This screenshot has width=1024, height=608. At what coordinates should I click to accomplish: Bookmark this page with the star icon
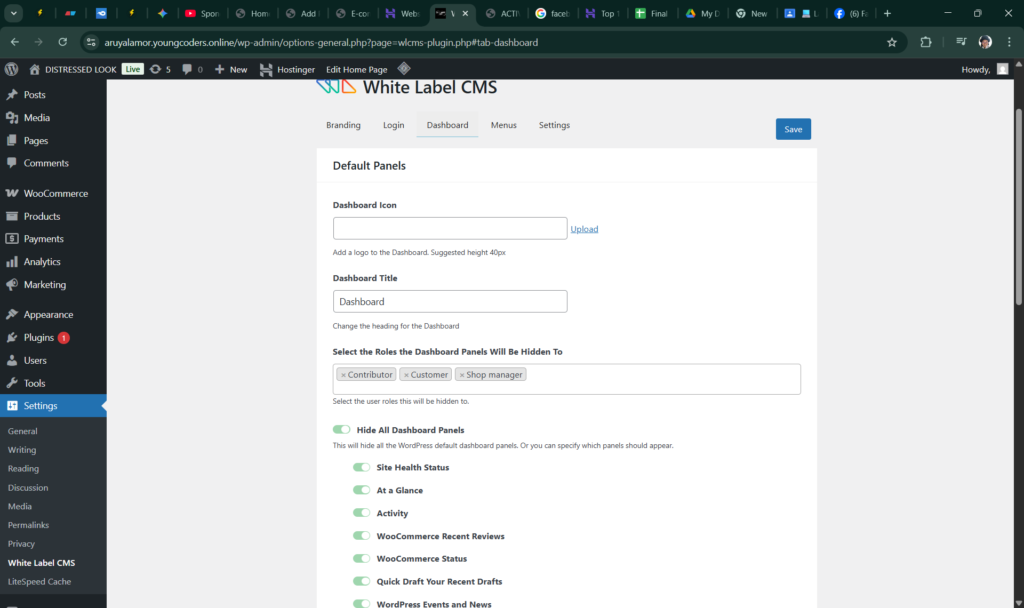pos(891,43)
